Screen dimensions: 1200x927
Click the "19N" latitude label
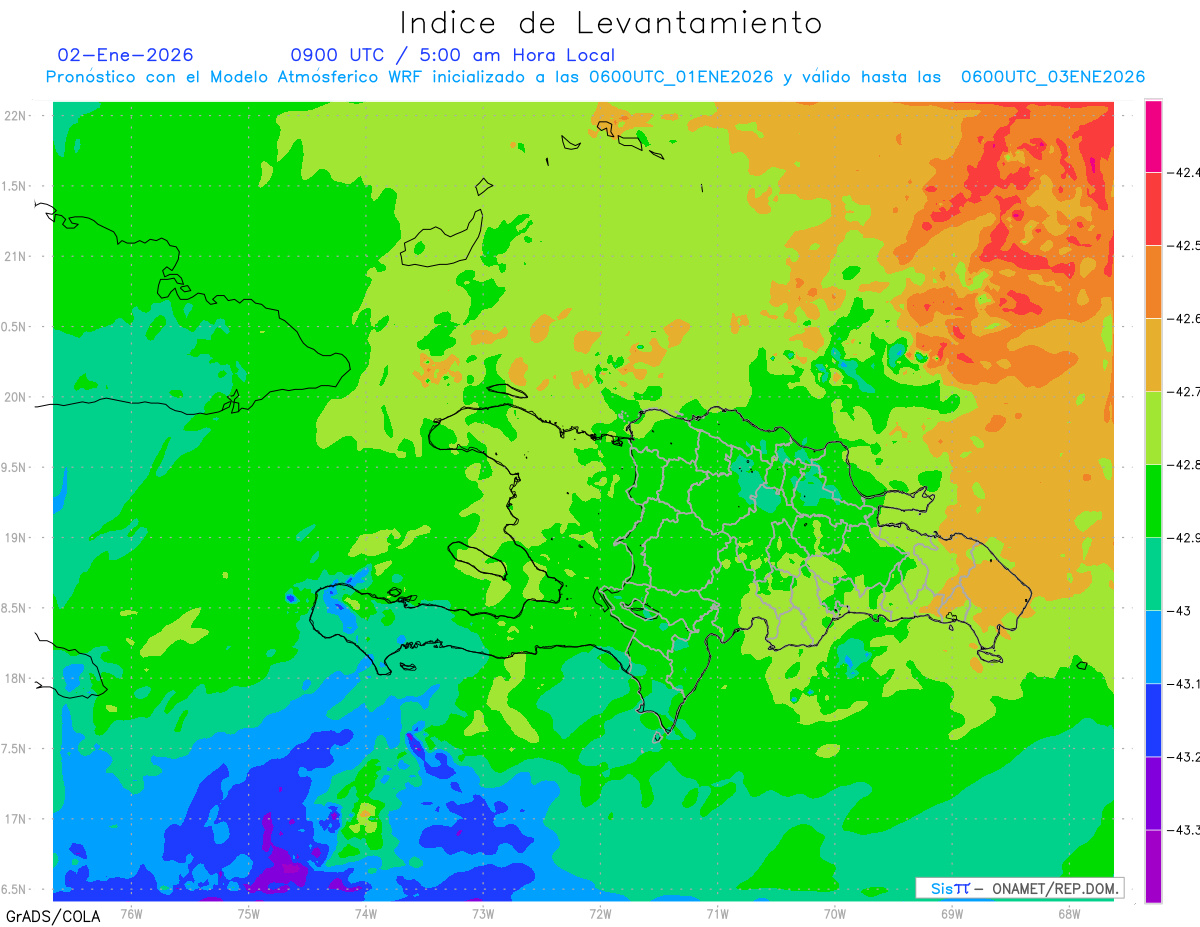[16, 538]
